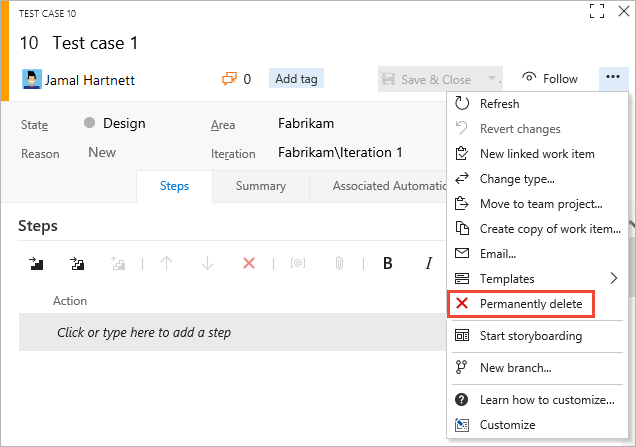Click the attachment paperclip icon
Viewport: 636px width, 447px height.
tap(339, 264)
